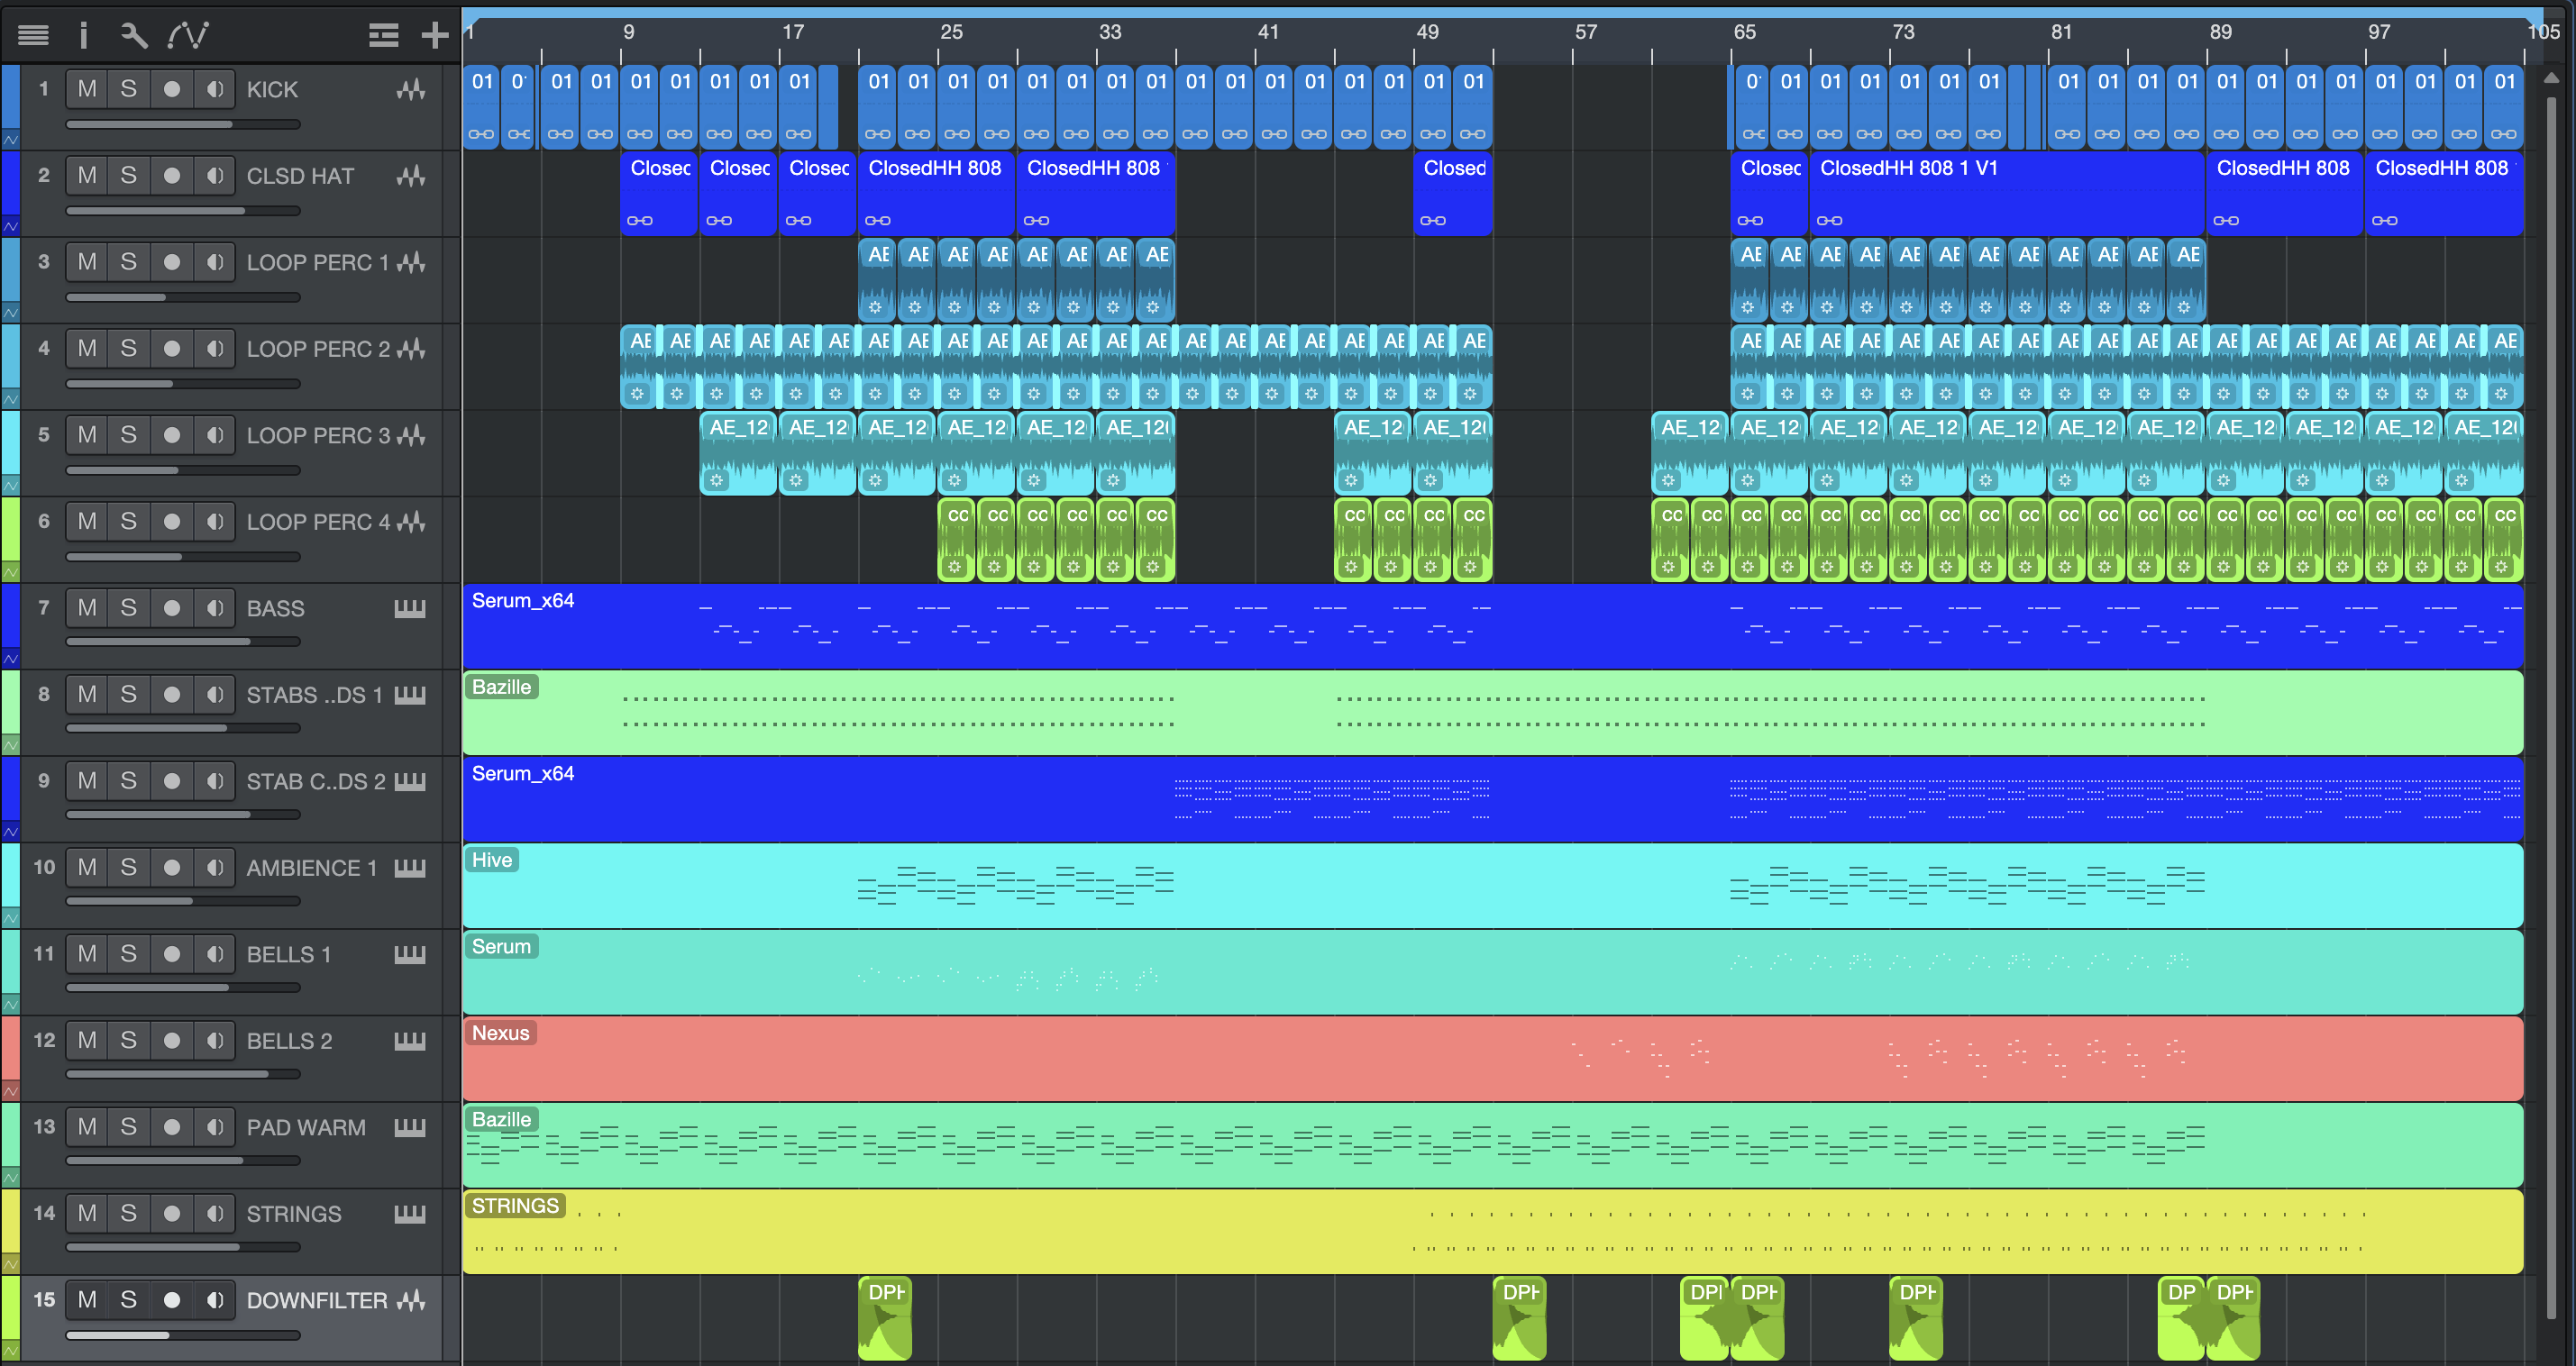Solo the KICK track

pyautogui.click(x=129, y=89)
